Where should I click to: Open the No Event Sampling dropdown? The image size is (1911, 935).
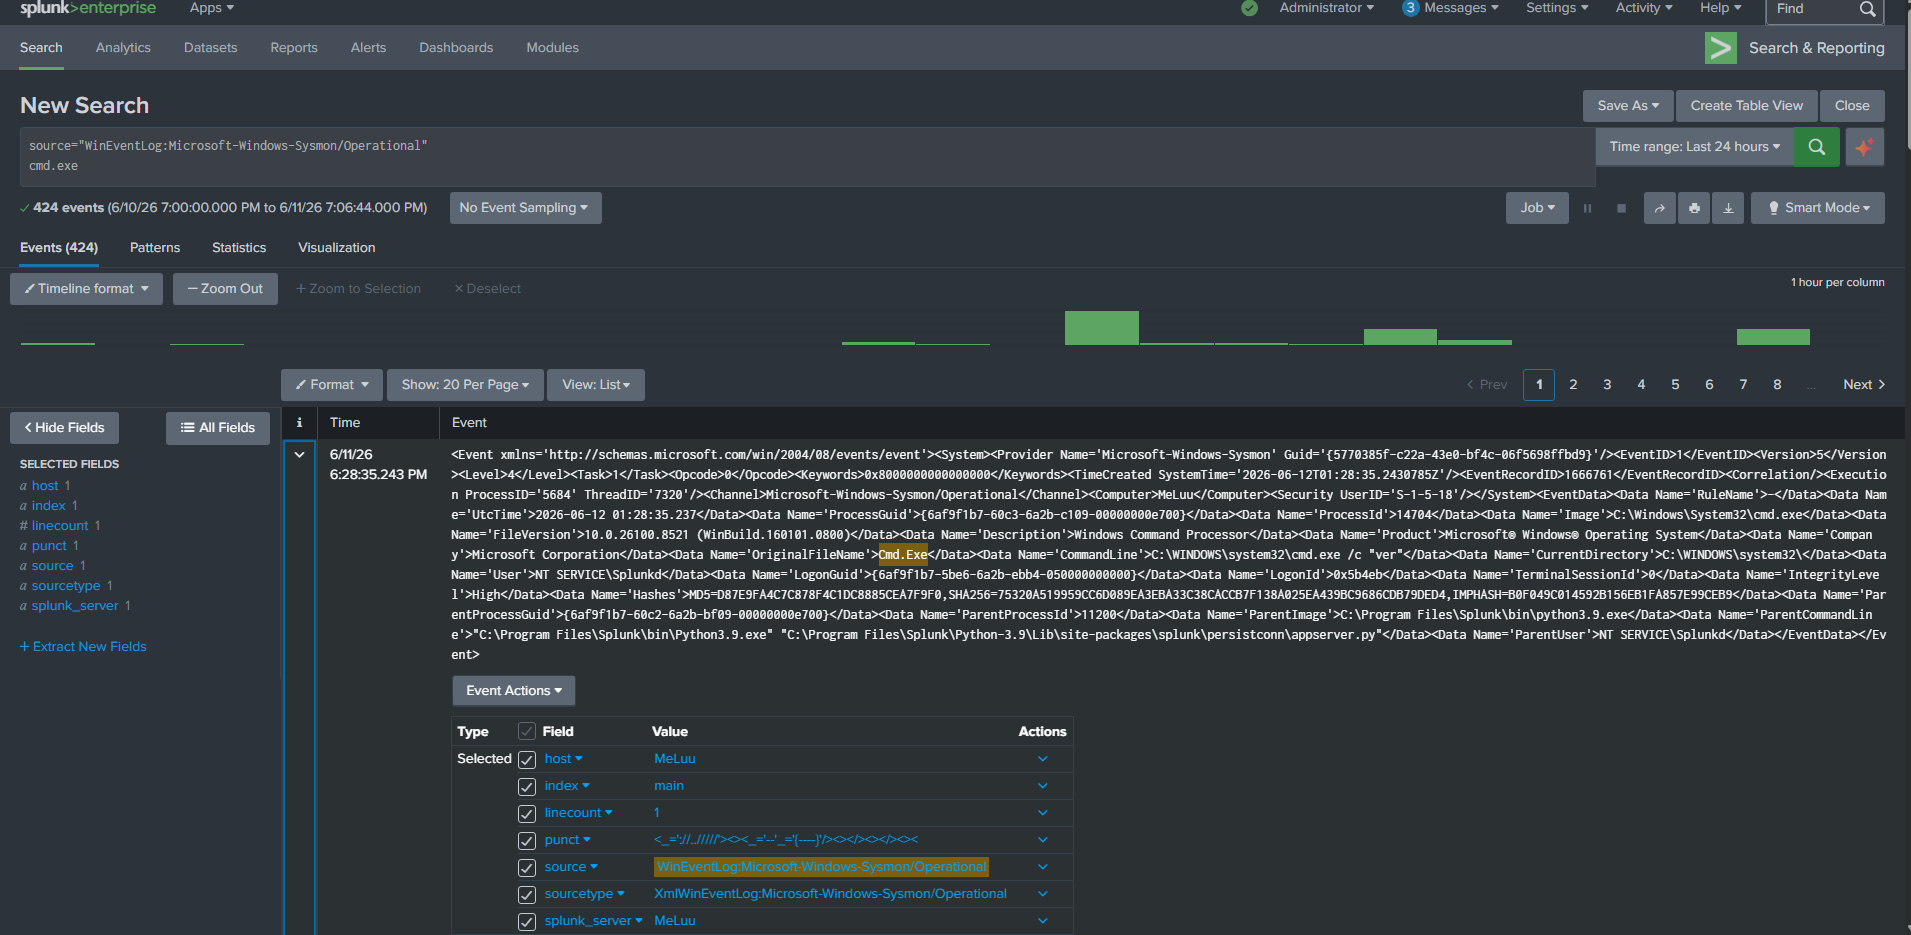click(525, 208)
